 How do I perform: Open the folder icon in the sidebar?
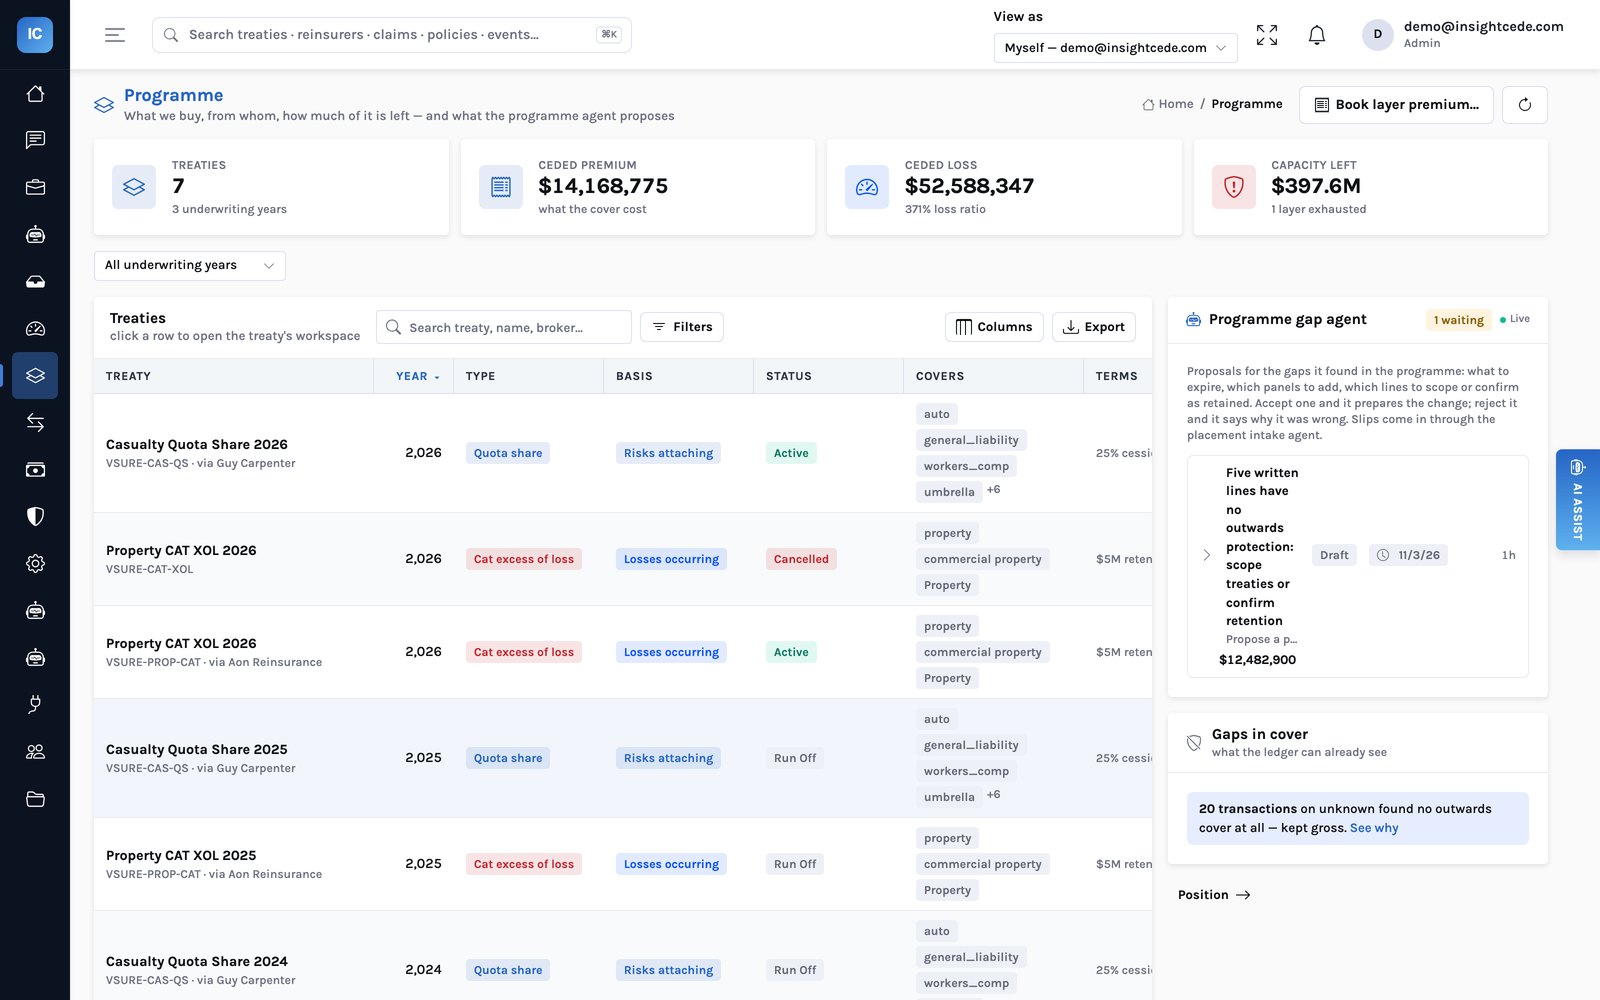coord(35,799)
